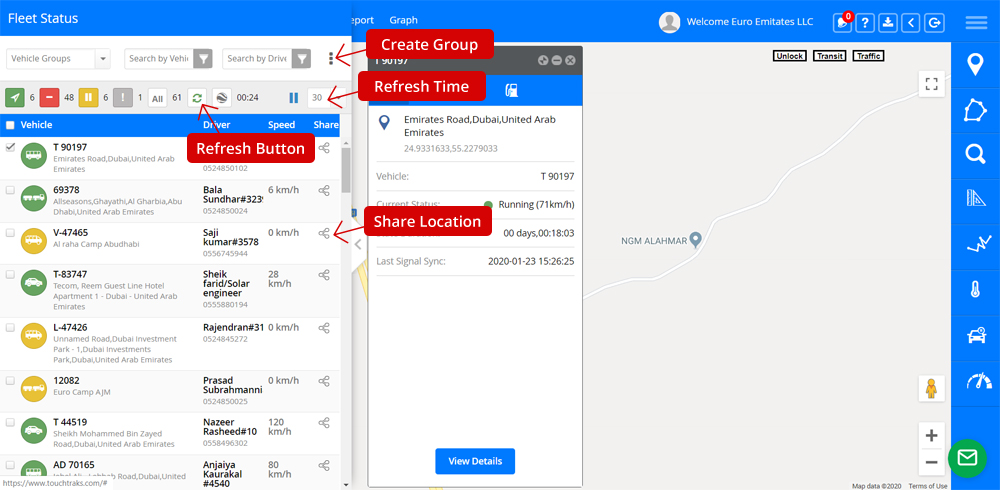Open the Graph menu
The width and height of the screenshot is (1000, 490).
point(403,20)
